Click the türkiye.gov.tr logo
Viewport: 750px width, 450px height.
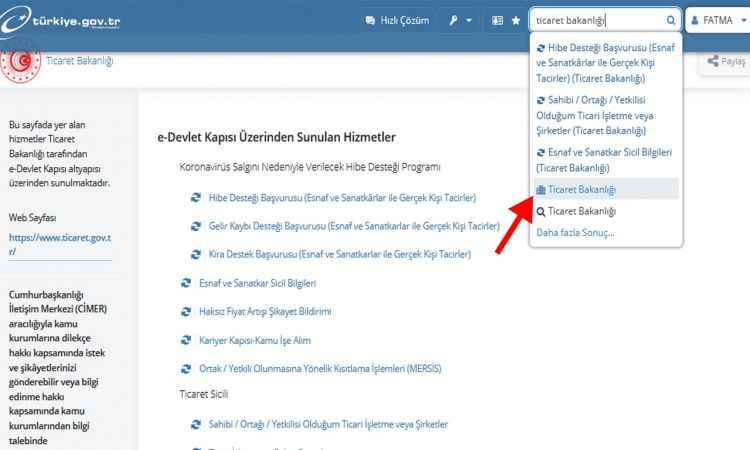[x=60, y=22]
